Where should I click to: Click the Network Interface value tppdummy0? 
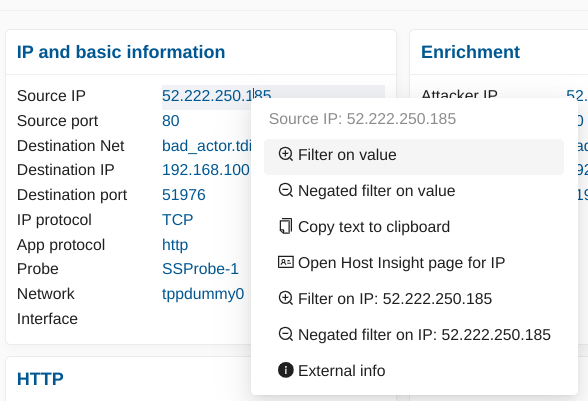pos(203,293)
